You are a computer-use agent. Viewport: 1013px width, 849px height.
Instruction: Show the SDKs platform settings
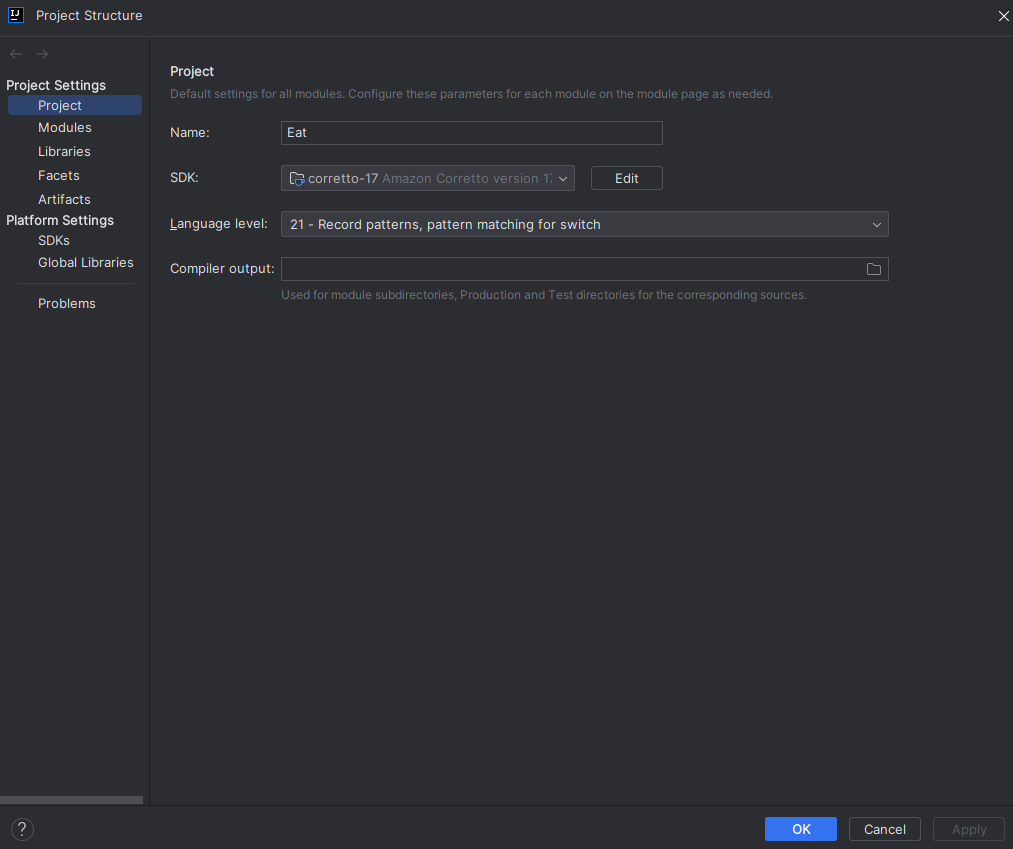(54, 240)
